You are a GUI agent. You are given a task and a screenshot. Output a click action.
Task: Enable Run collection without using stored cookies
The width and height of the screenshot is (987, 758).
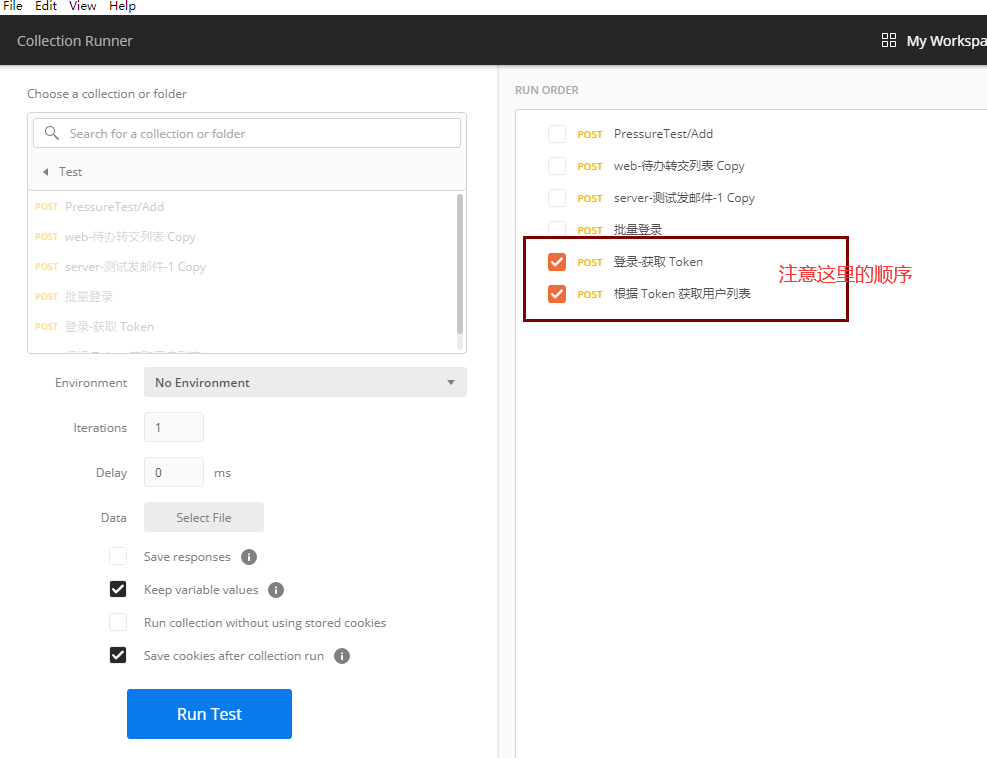coord(118,623)
